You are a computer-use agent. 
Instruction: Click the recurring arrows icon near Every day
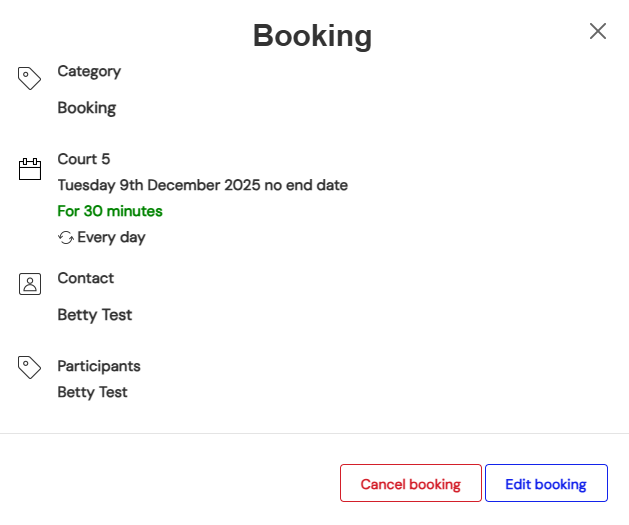coord(66,238)
